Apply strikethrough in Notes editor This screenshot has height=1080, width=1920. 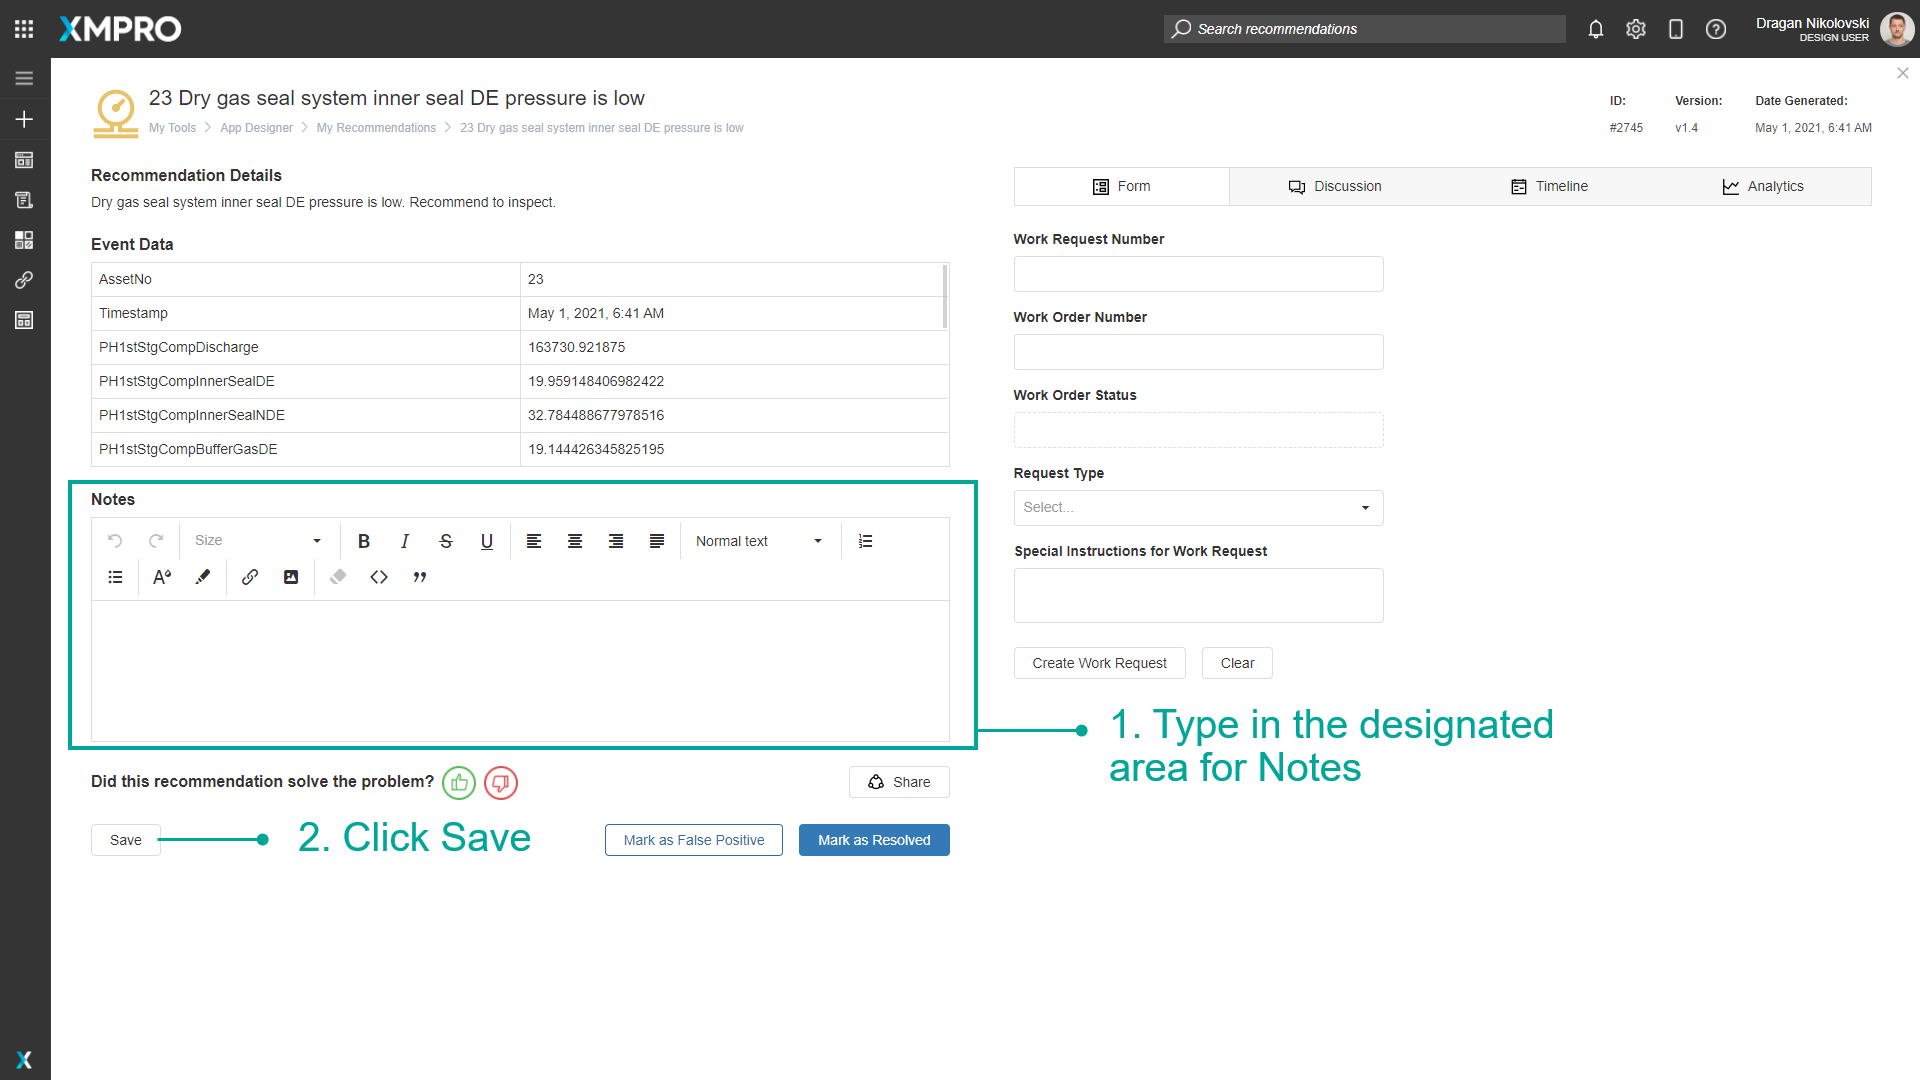[446, 541]
